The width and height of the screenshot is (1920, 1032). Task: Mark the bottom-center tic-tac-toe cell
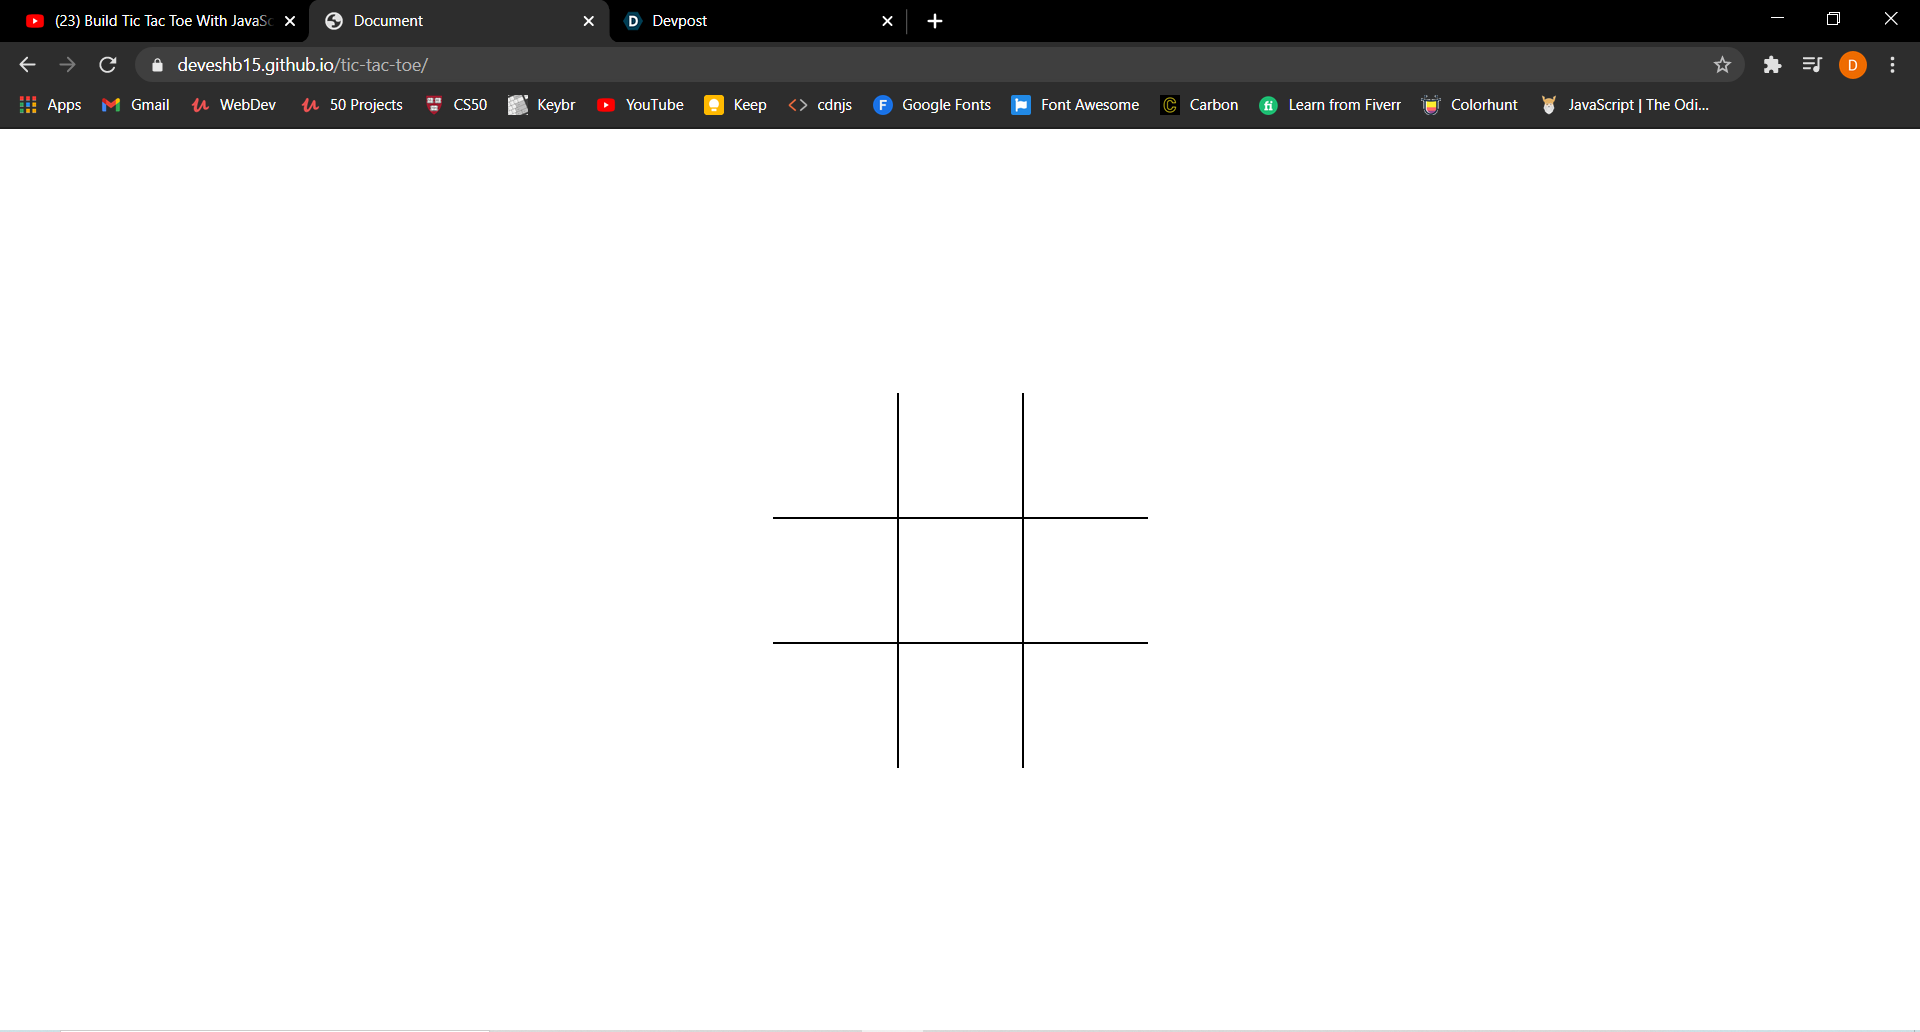pos(960,706)
